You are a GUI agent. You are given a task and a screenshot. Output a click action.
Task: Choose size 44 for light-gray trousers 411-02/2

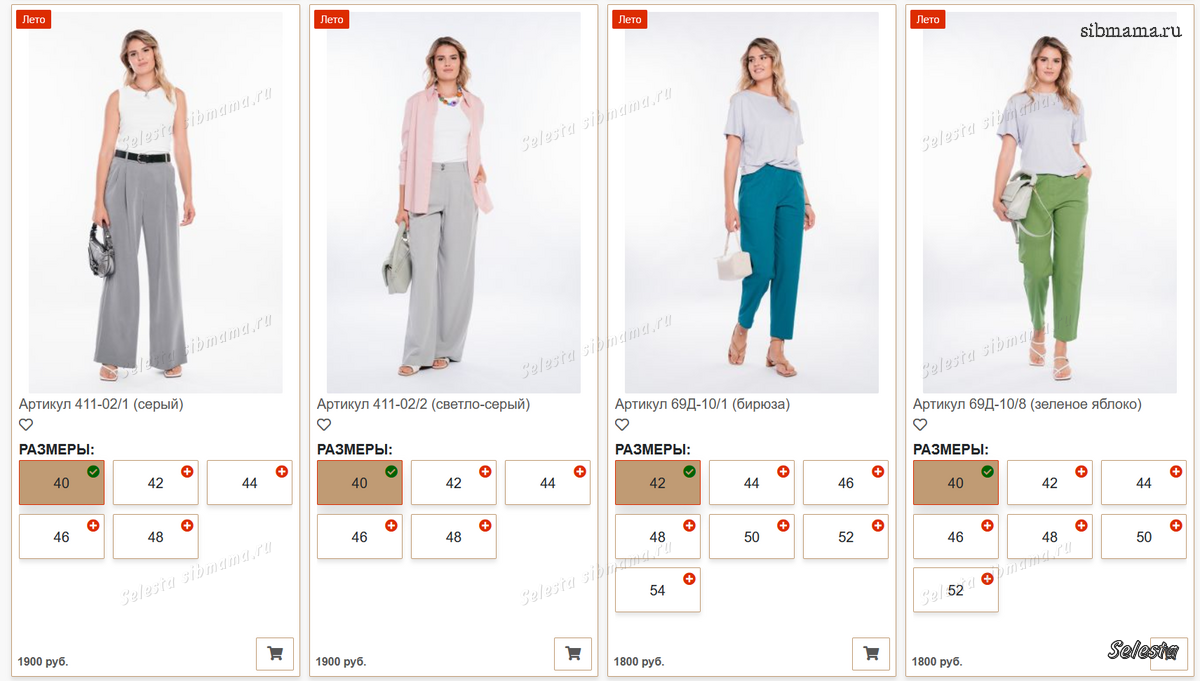pos(547,483)
